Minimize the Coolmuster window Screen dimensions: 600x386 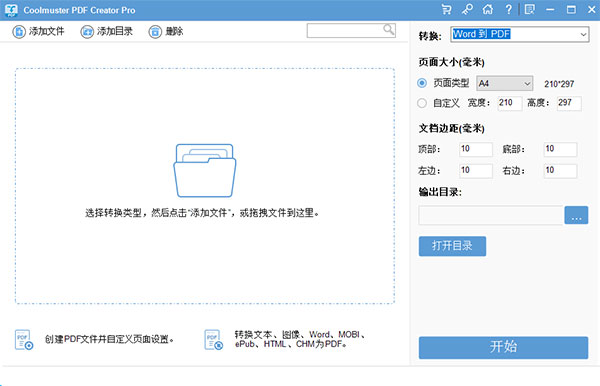[x=550, y=10]
